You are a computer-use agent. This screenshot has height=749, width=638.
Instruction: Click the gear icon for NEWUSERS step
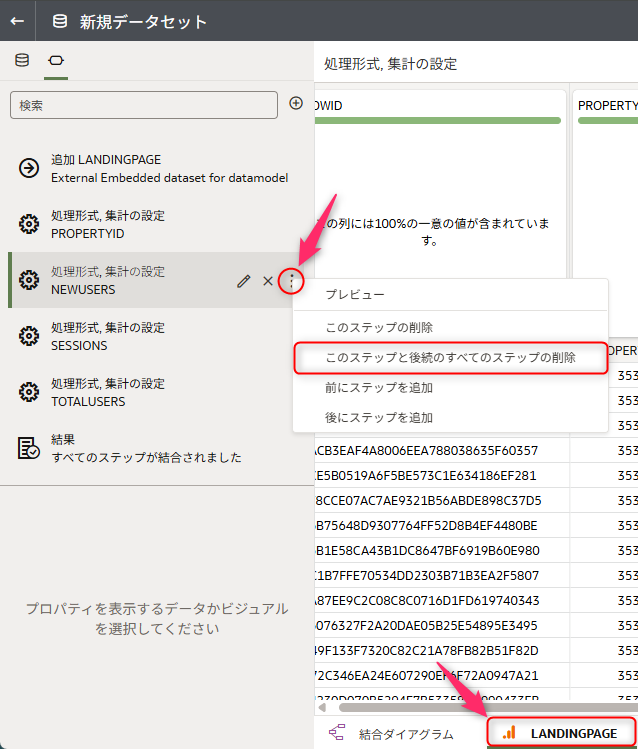[x=29, y=280]
